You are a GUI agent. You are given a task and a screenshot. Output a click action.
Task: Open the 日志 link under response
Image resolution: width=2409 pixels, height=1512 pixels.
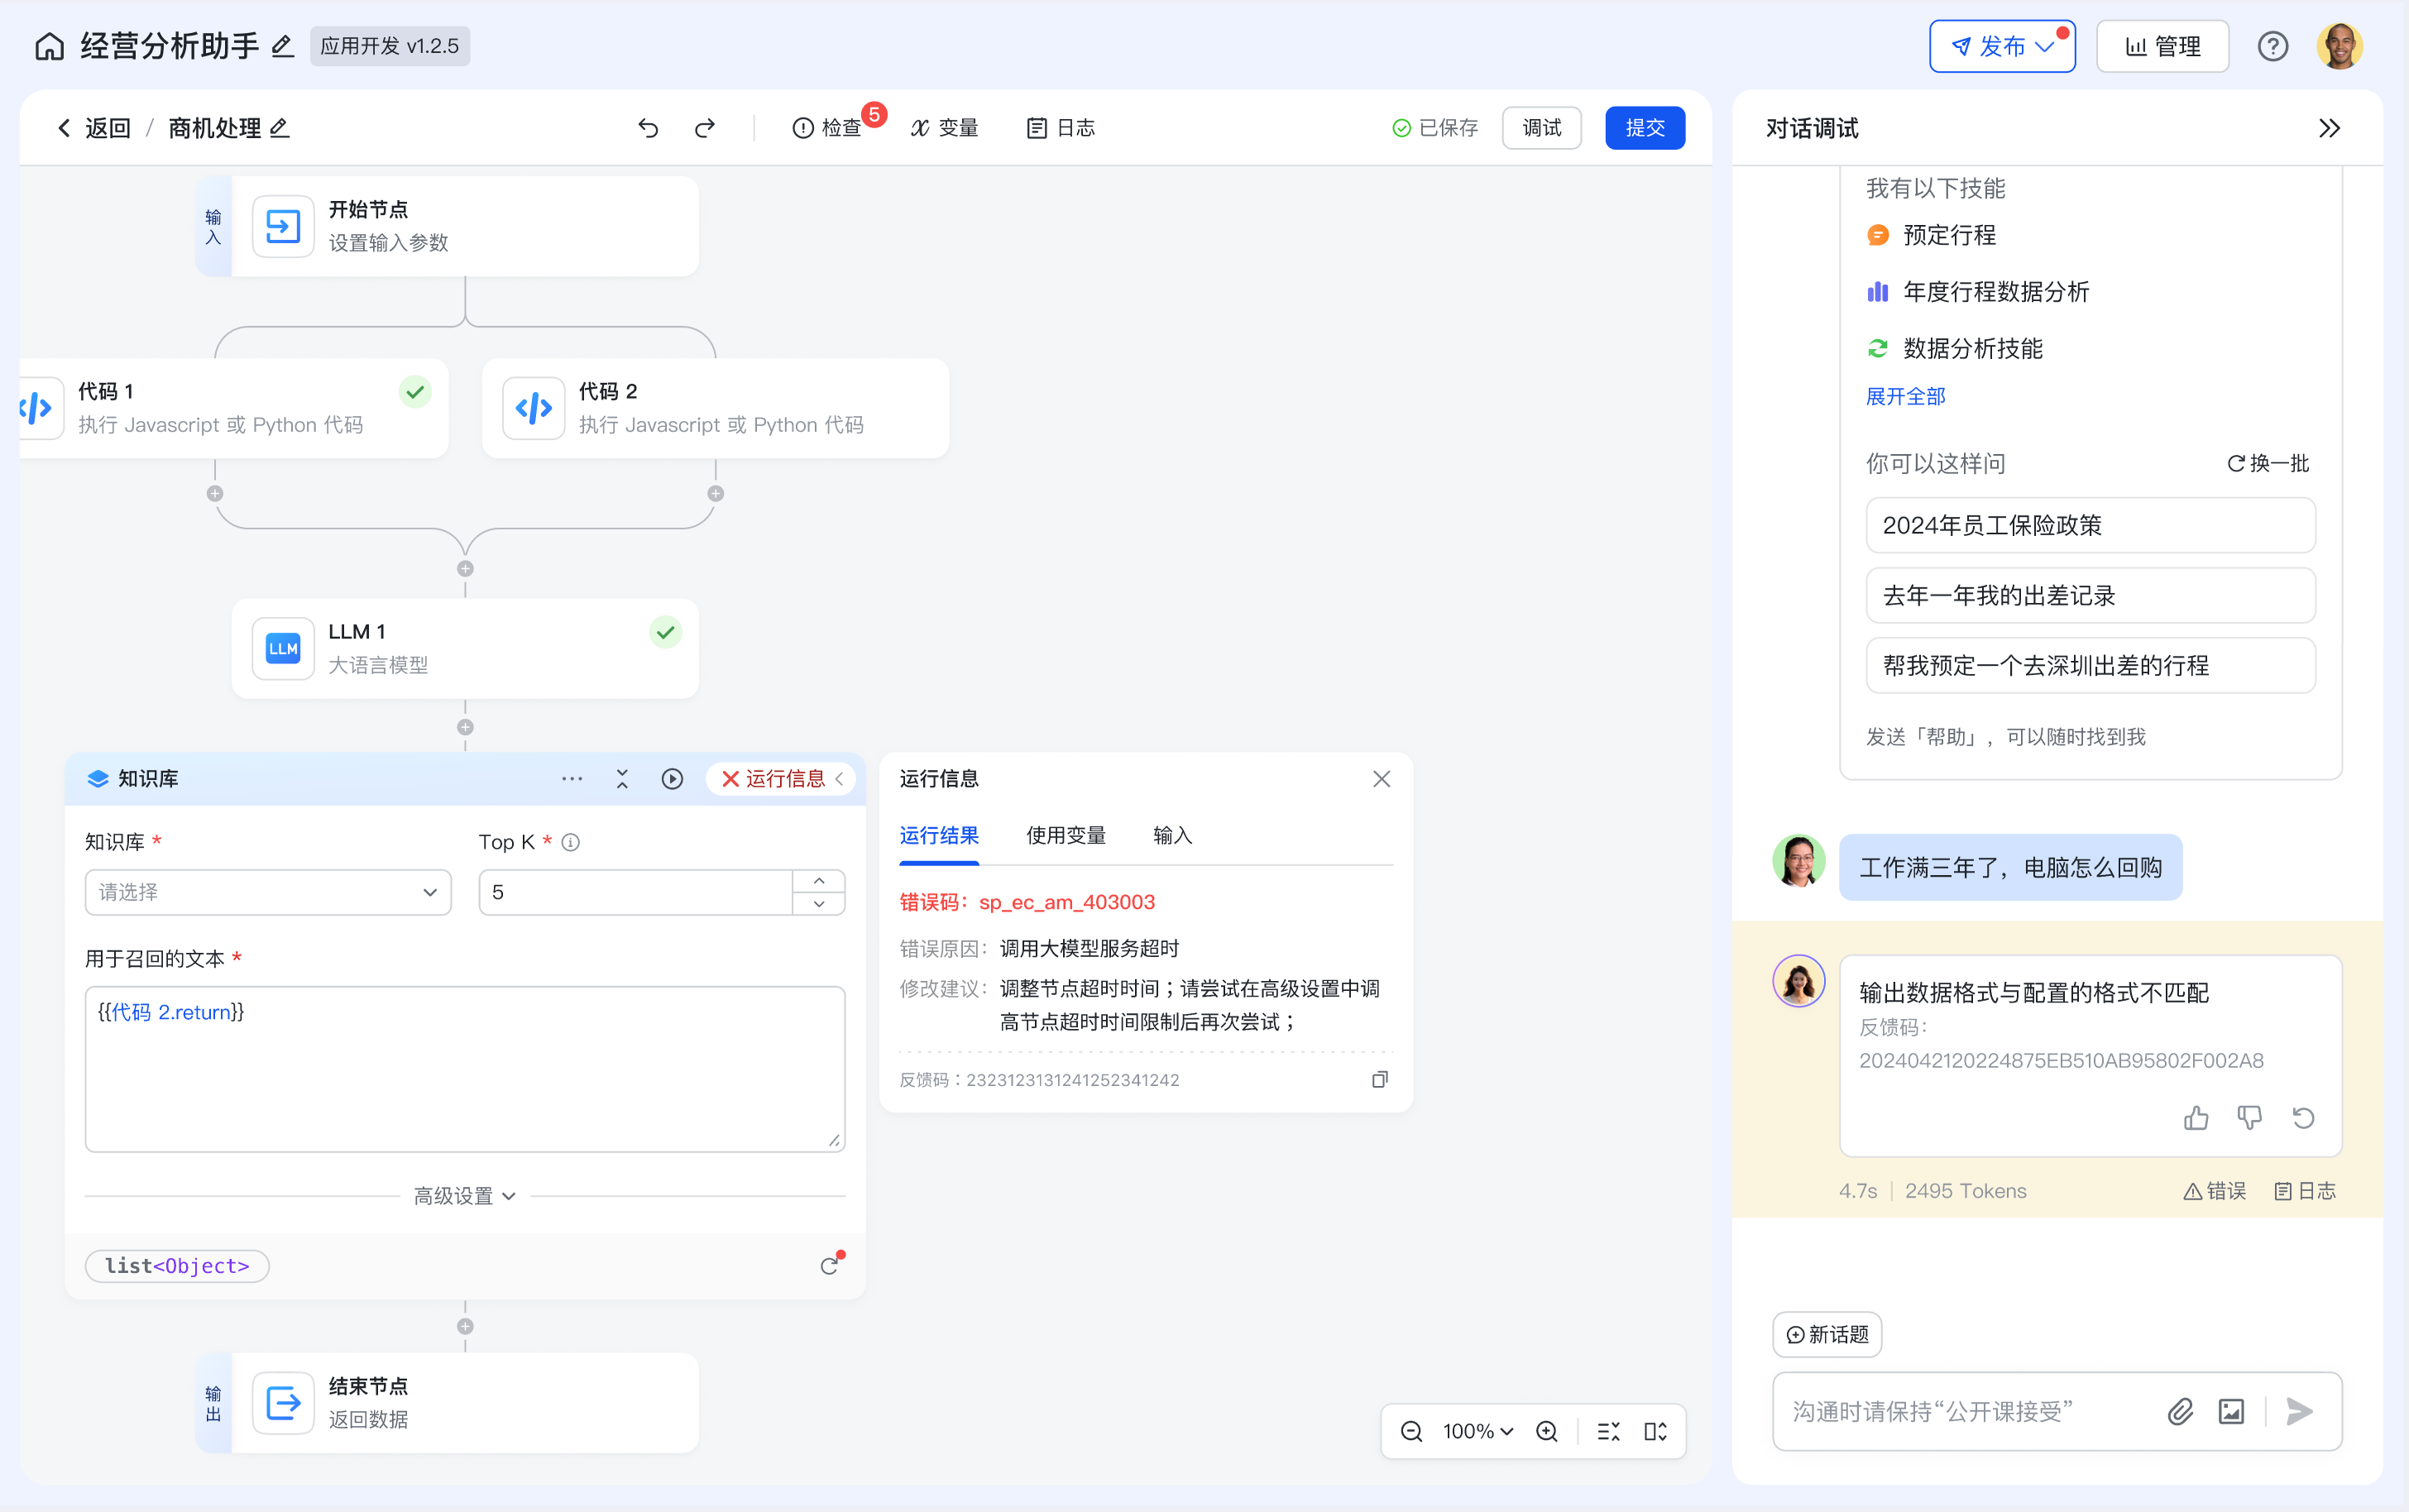(2305, 1191)
